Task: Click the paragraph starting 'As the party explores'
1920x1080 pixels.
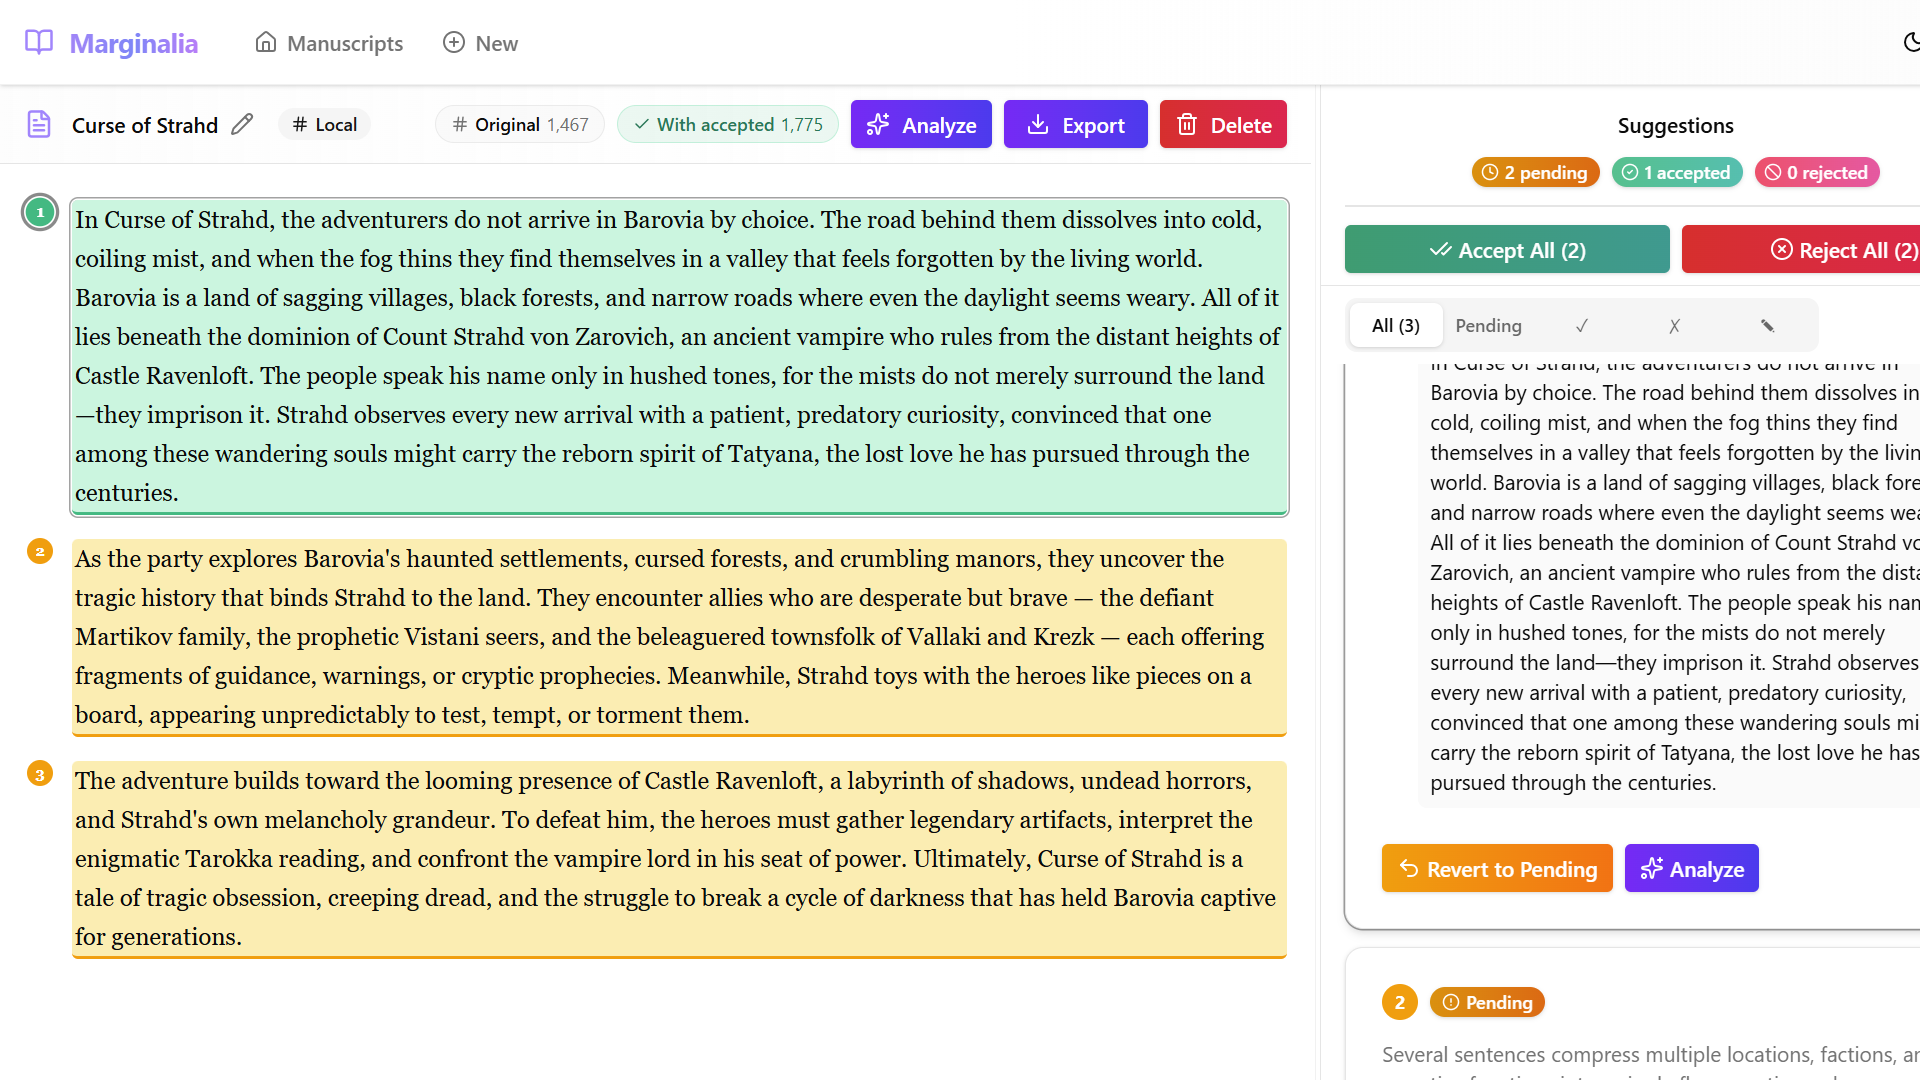Action: [679, 637]
